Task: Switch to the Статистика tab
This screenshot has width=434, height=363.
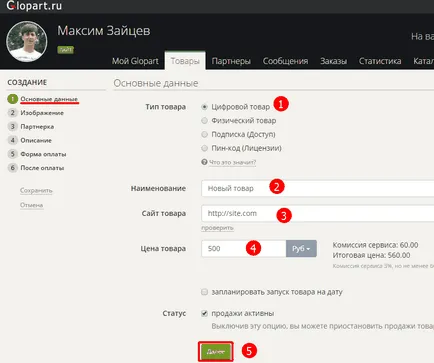Action: [x=380, y=61]
